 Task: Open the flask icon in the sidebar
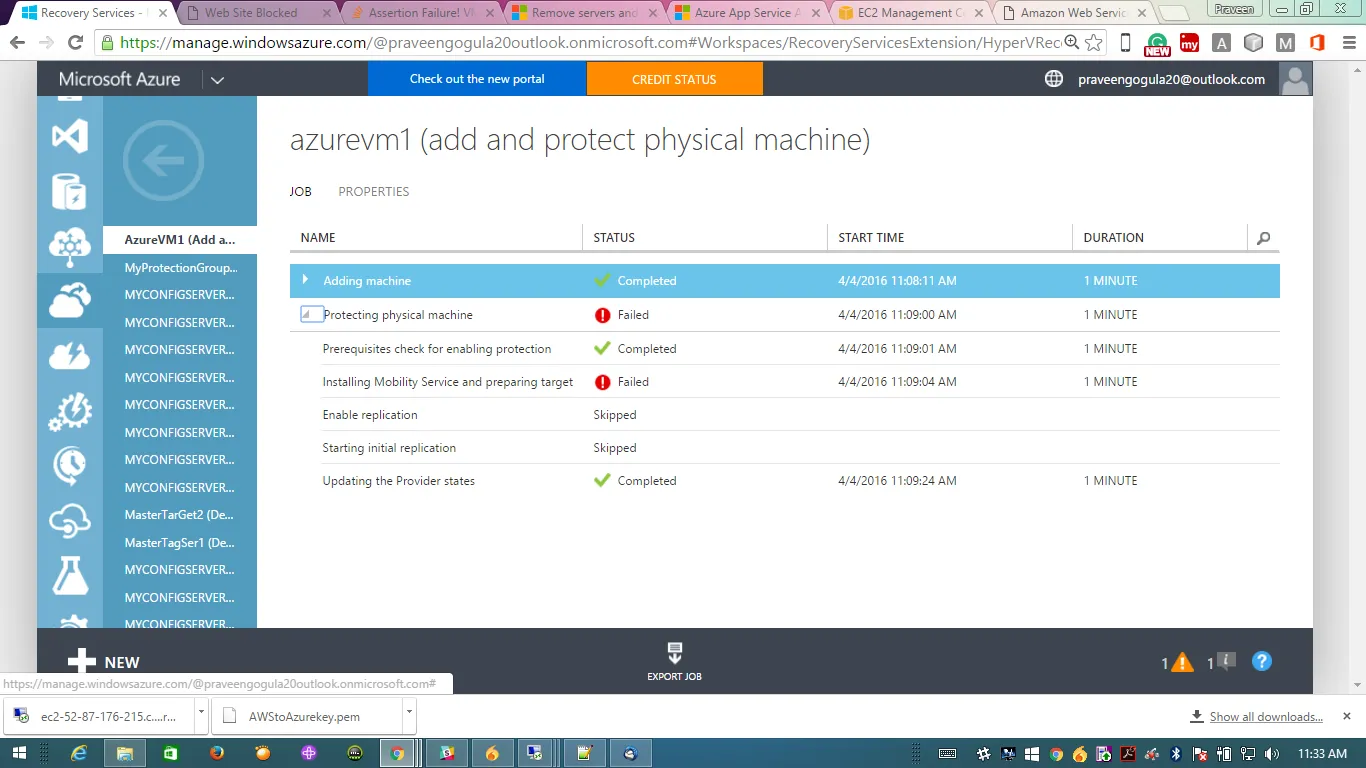click(70, 575)
